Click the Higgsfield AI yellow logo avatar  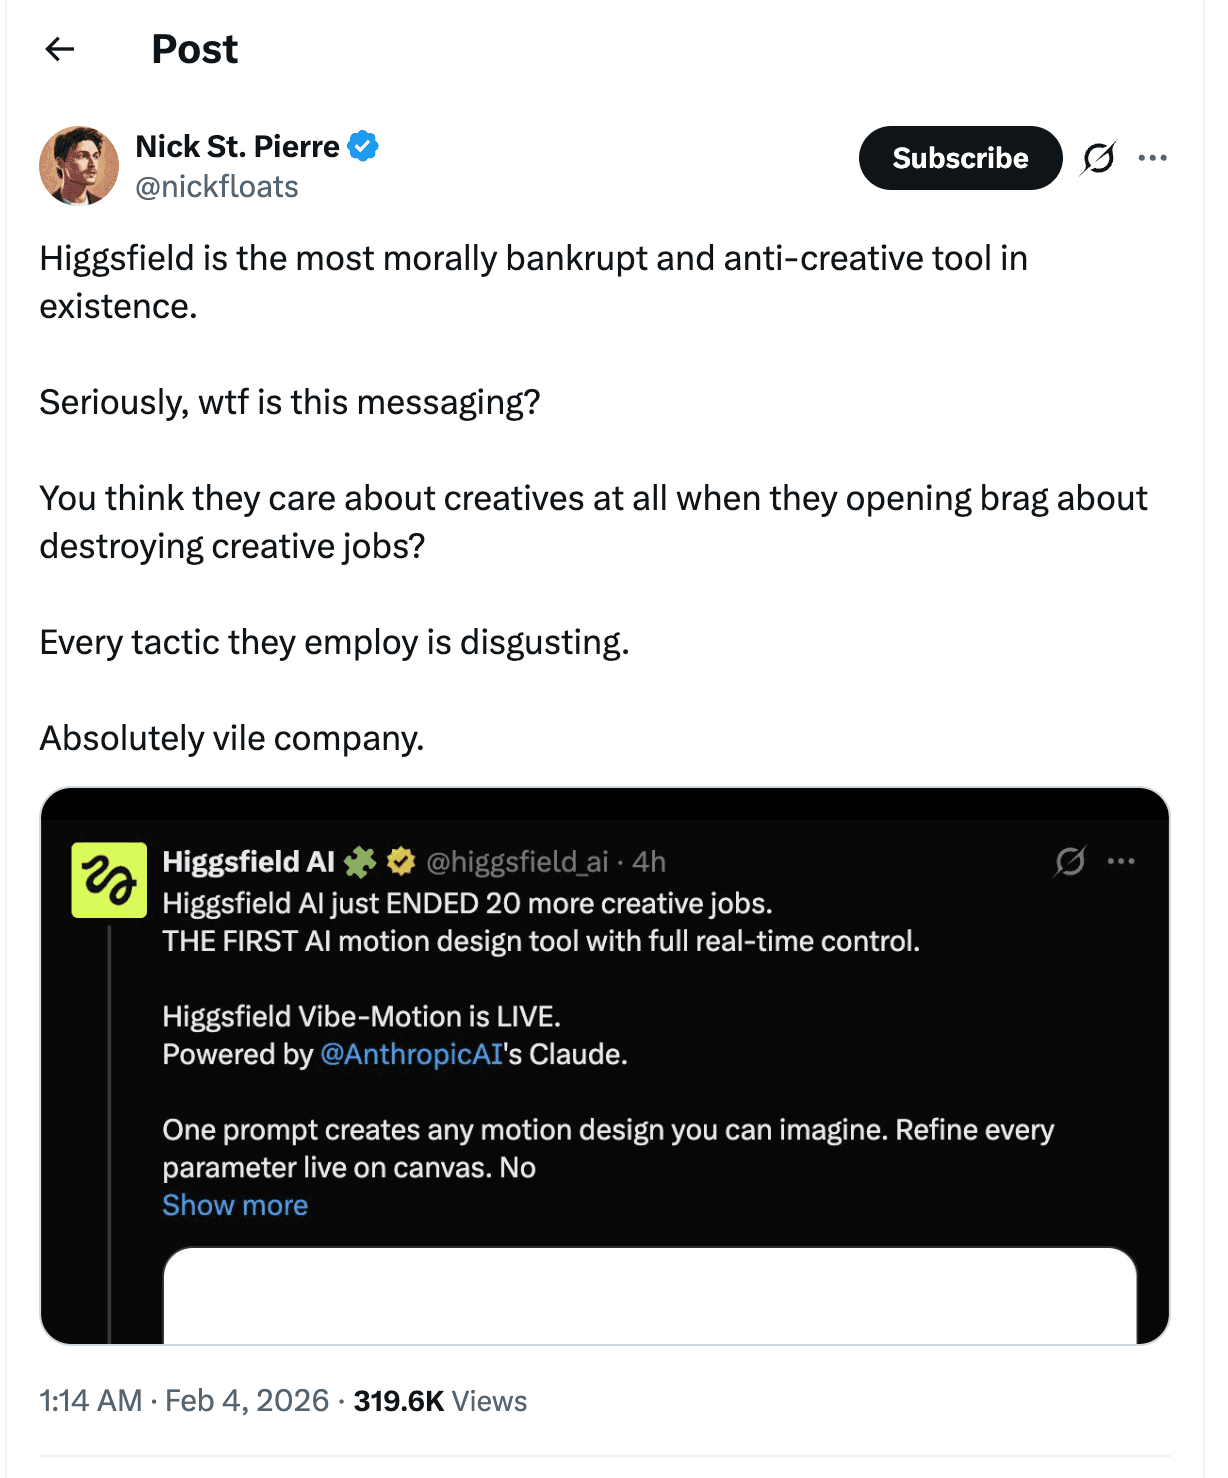click(x=109, y=880)
